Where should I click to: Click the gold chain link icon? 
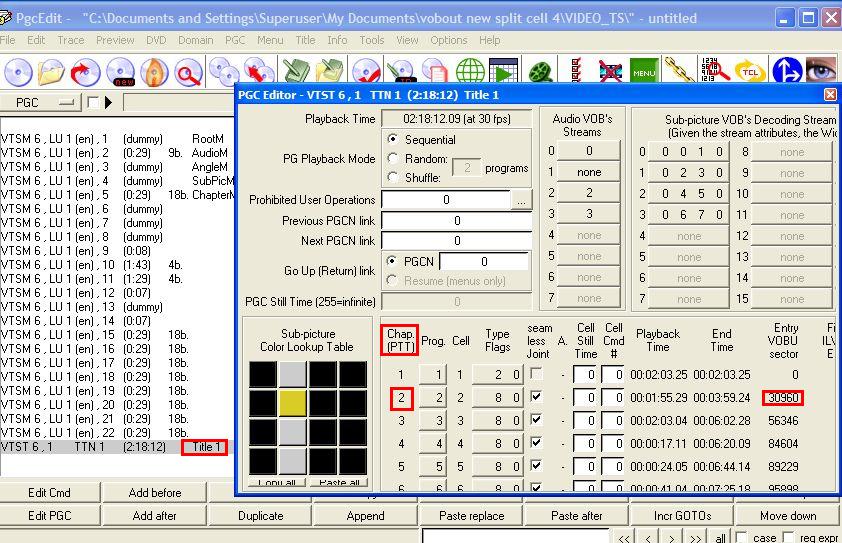click(679, 73)
